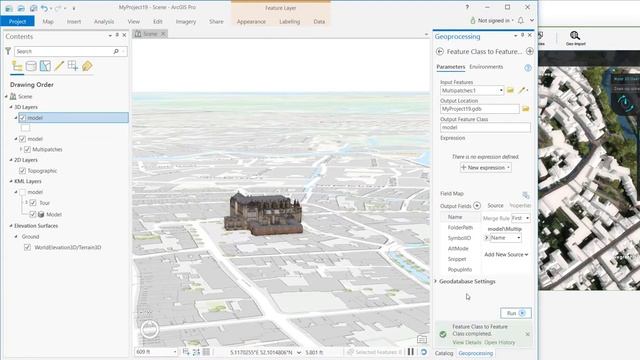Add an output field with the plus icon

(x=477, y=206)
